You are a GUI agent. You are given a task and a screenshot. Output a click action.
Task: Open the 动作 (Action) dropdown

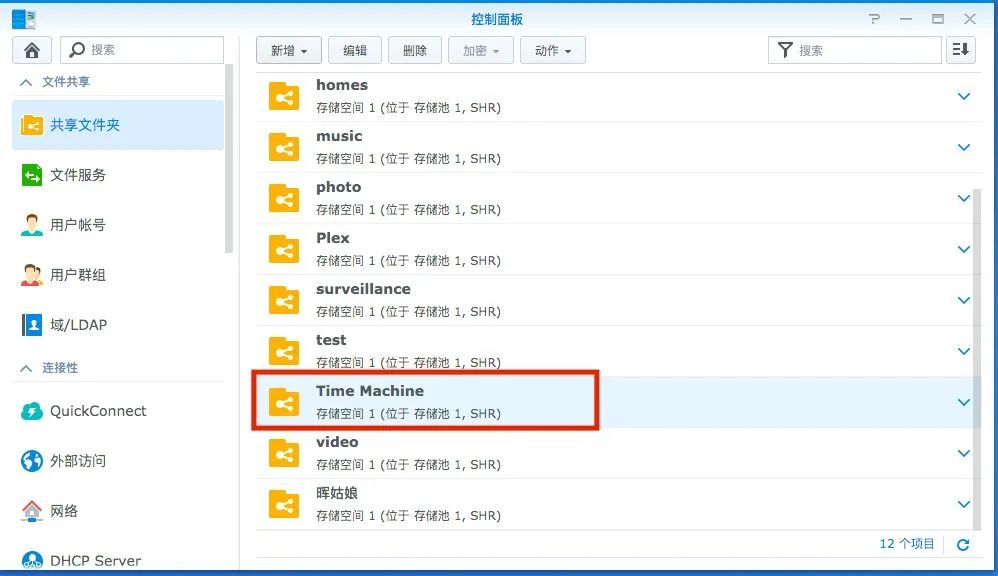point(553,49)
